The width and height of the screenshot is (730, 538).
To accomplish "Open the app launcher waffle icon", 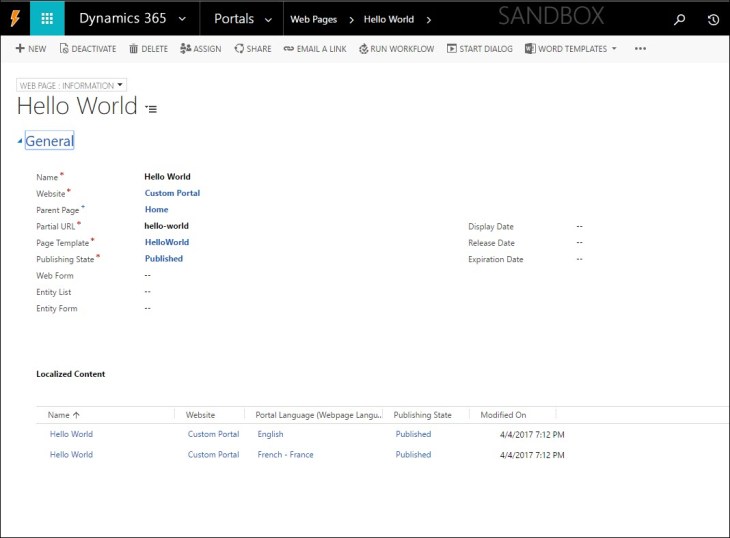I will click(x=47, y=19).
